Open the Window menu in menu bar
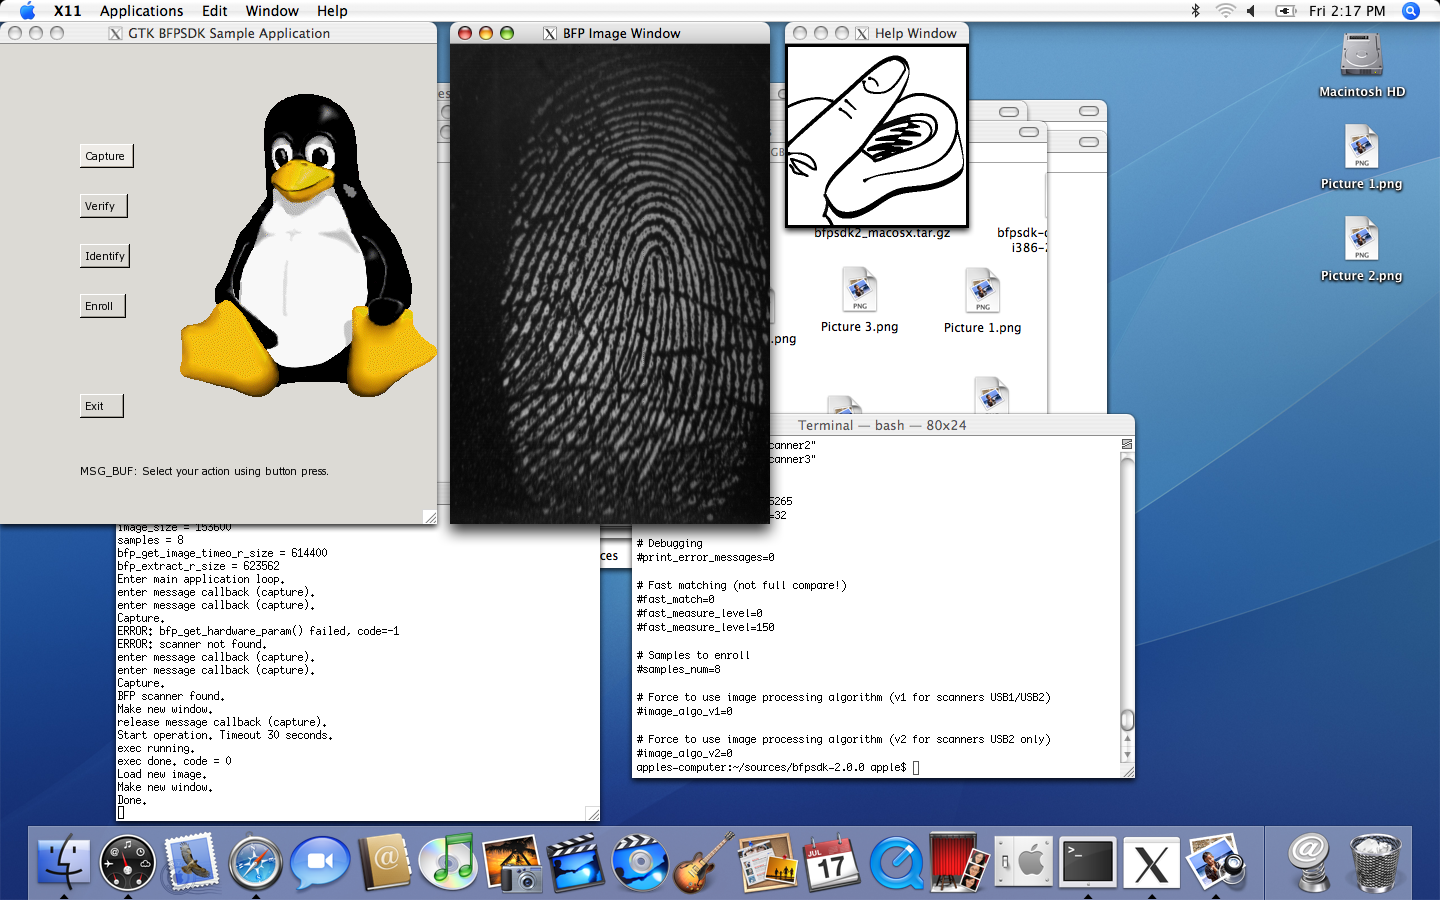The image size is (1440, 900). pos(272,11)
